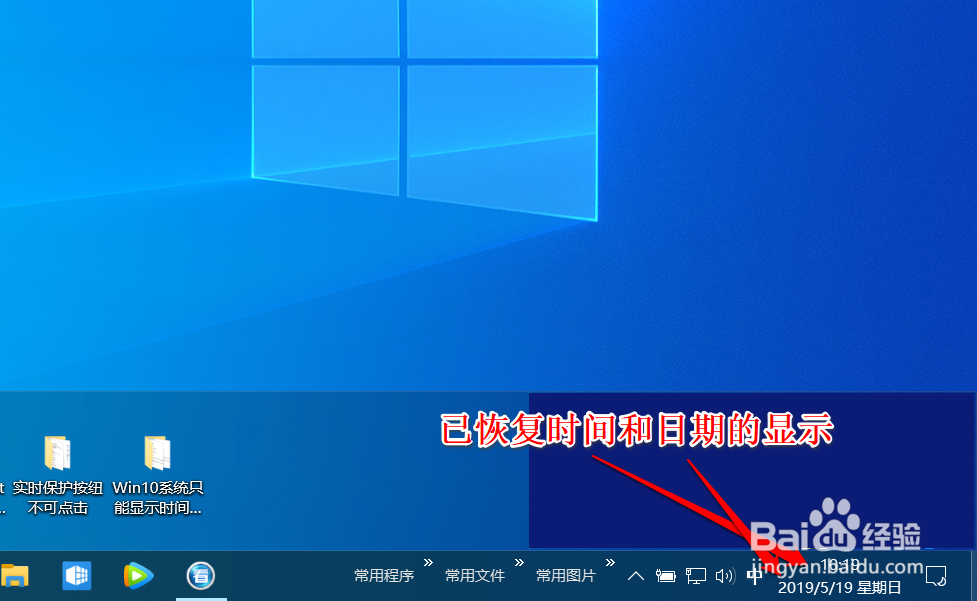Open the media player with yellow play icon
This screenshot has height=601, width=977.
137,576
